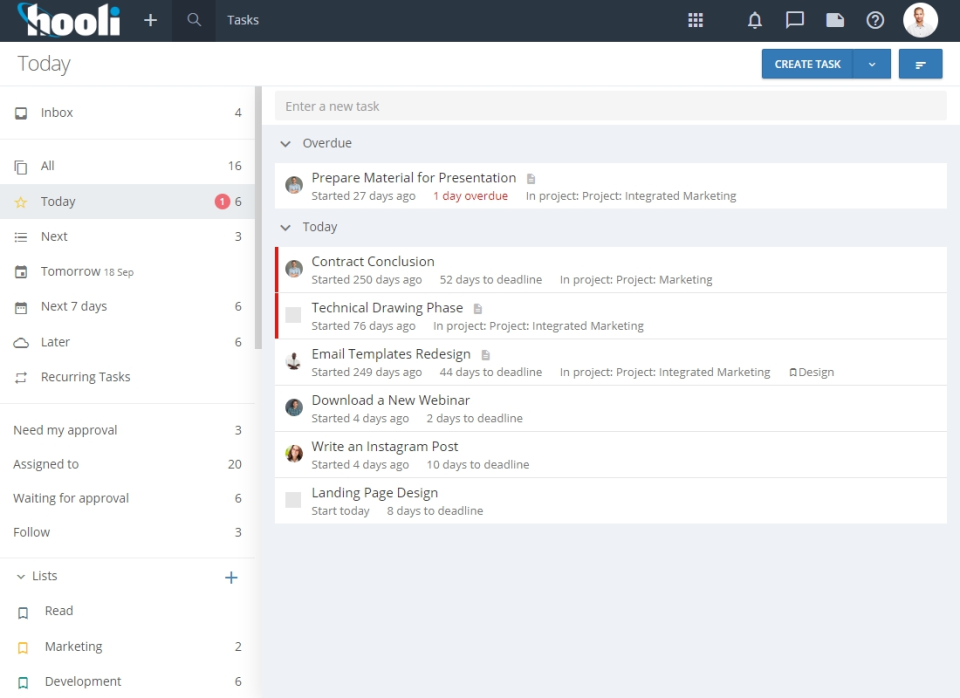
Task: Click the search magnifier icon
Action: [x=194, y=20]
